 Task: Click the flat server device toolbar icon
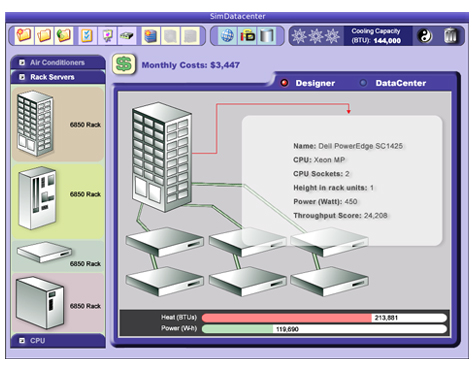coord(127,35)
